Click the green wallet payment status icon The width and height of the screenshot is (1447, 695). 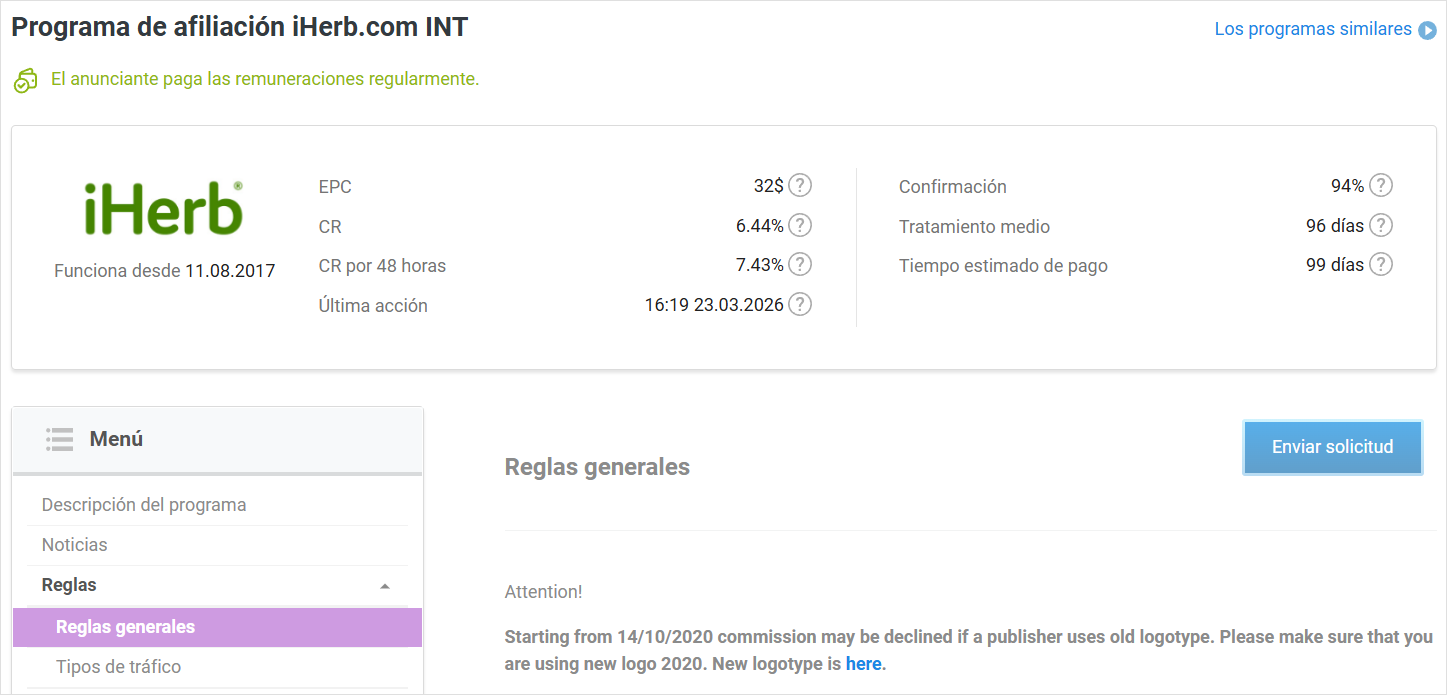[x=25, y=80]
